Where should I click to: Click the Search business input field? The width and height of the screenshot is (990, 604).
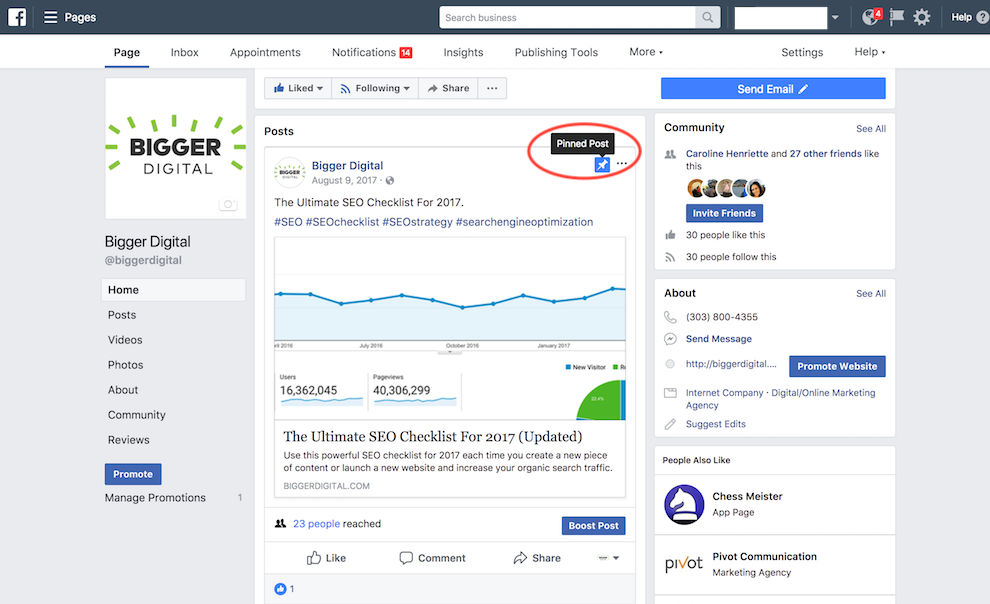click(x=567, y=18)
